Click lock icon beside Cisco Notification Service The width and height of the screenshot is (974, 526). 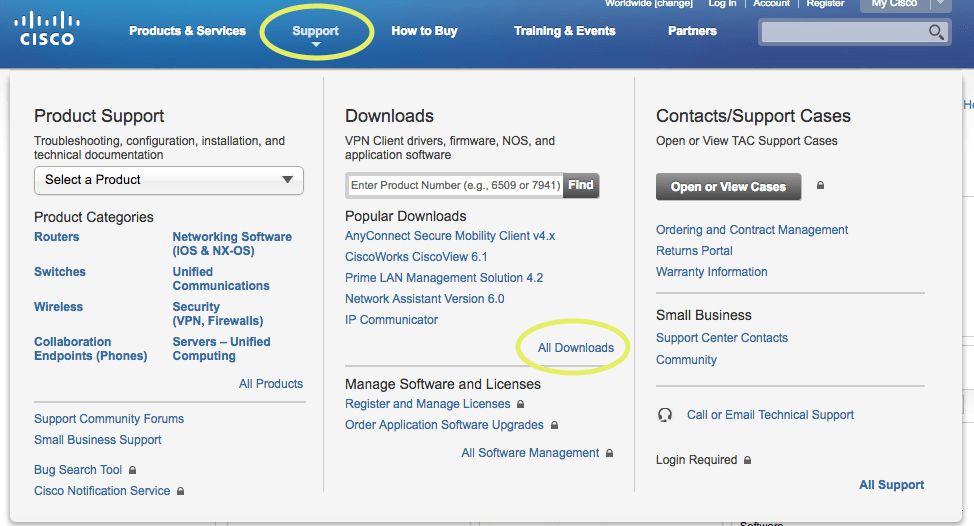point(180,491)
